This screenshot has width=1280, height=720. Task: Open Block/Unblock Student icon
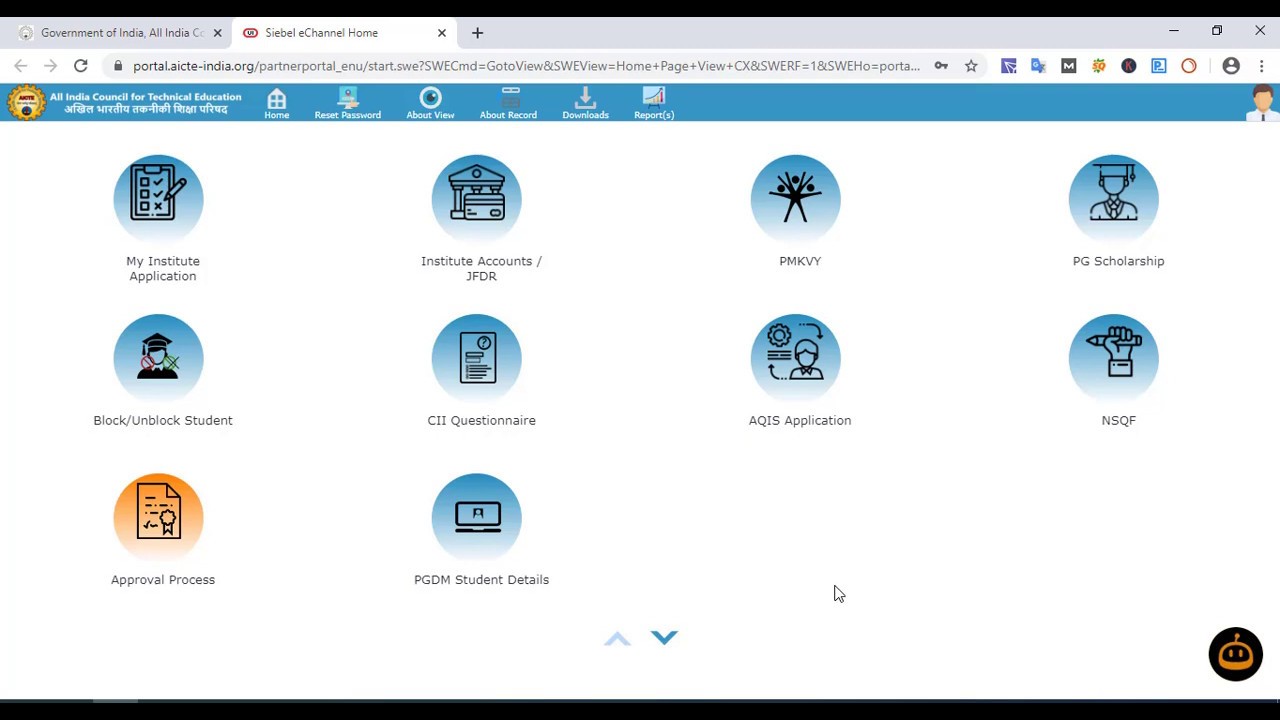point(158,358)
